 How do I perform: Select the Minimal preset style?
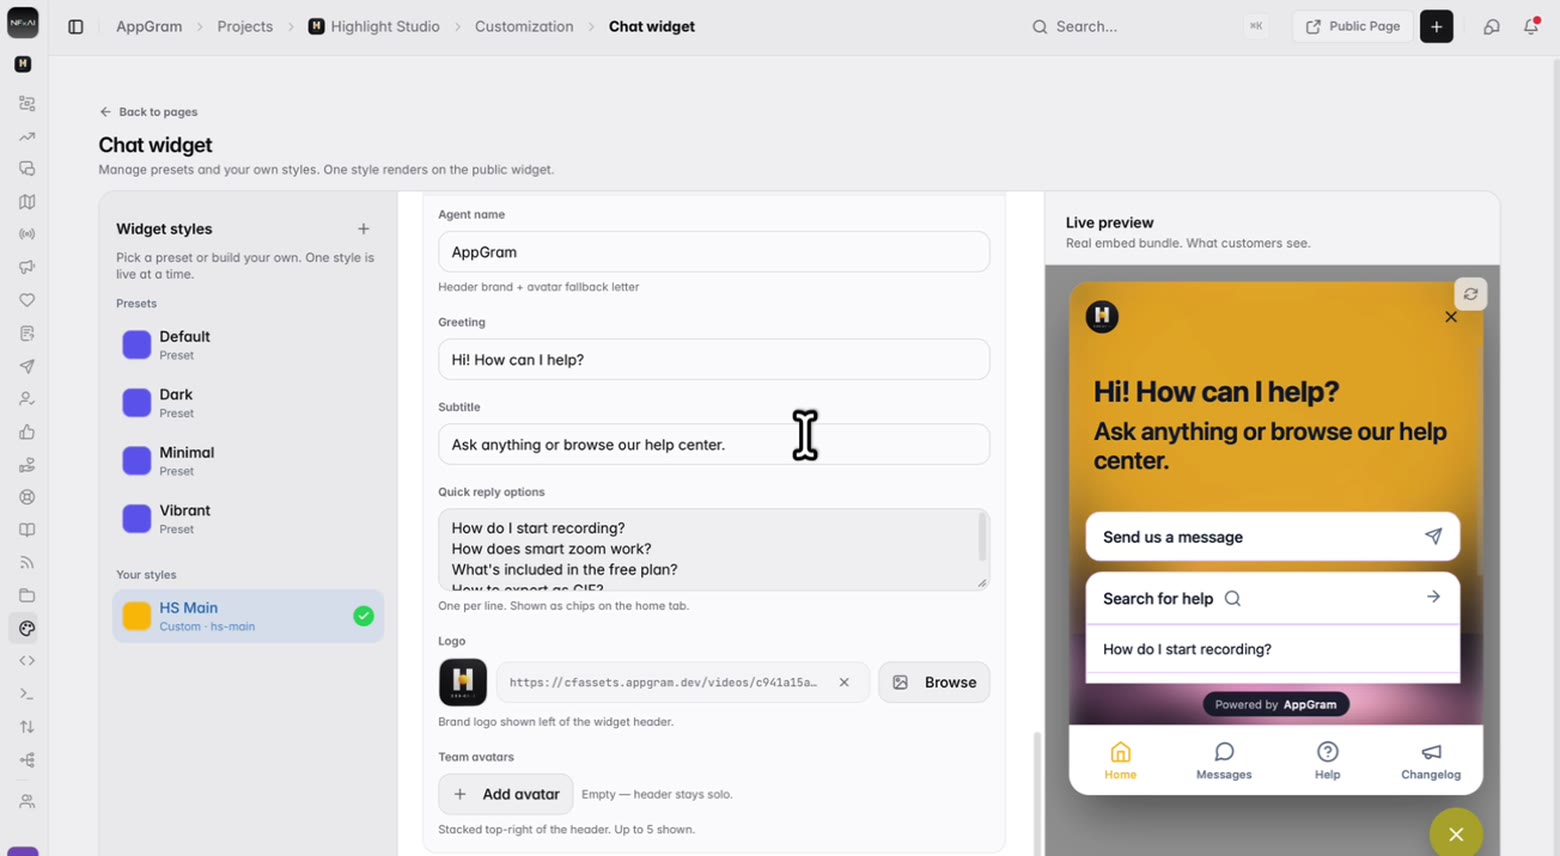pos(248,461)
